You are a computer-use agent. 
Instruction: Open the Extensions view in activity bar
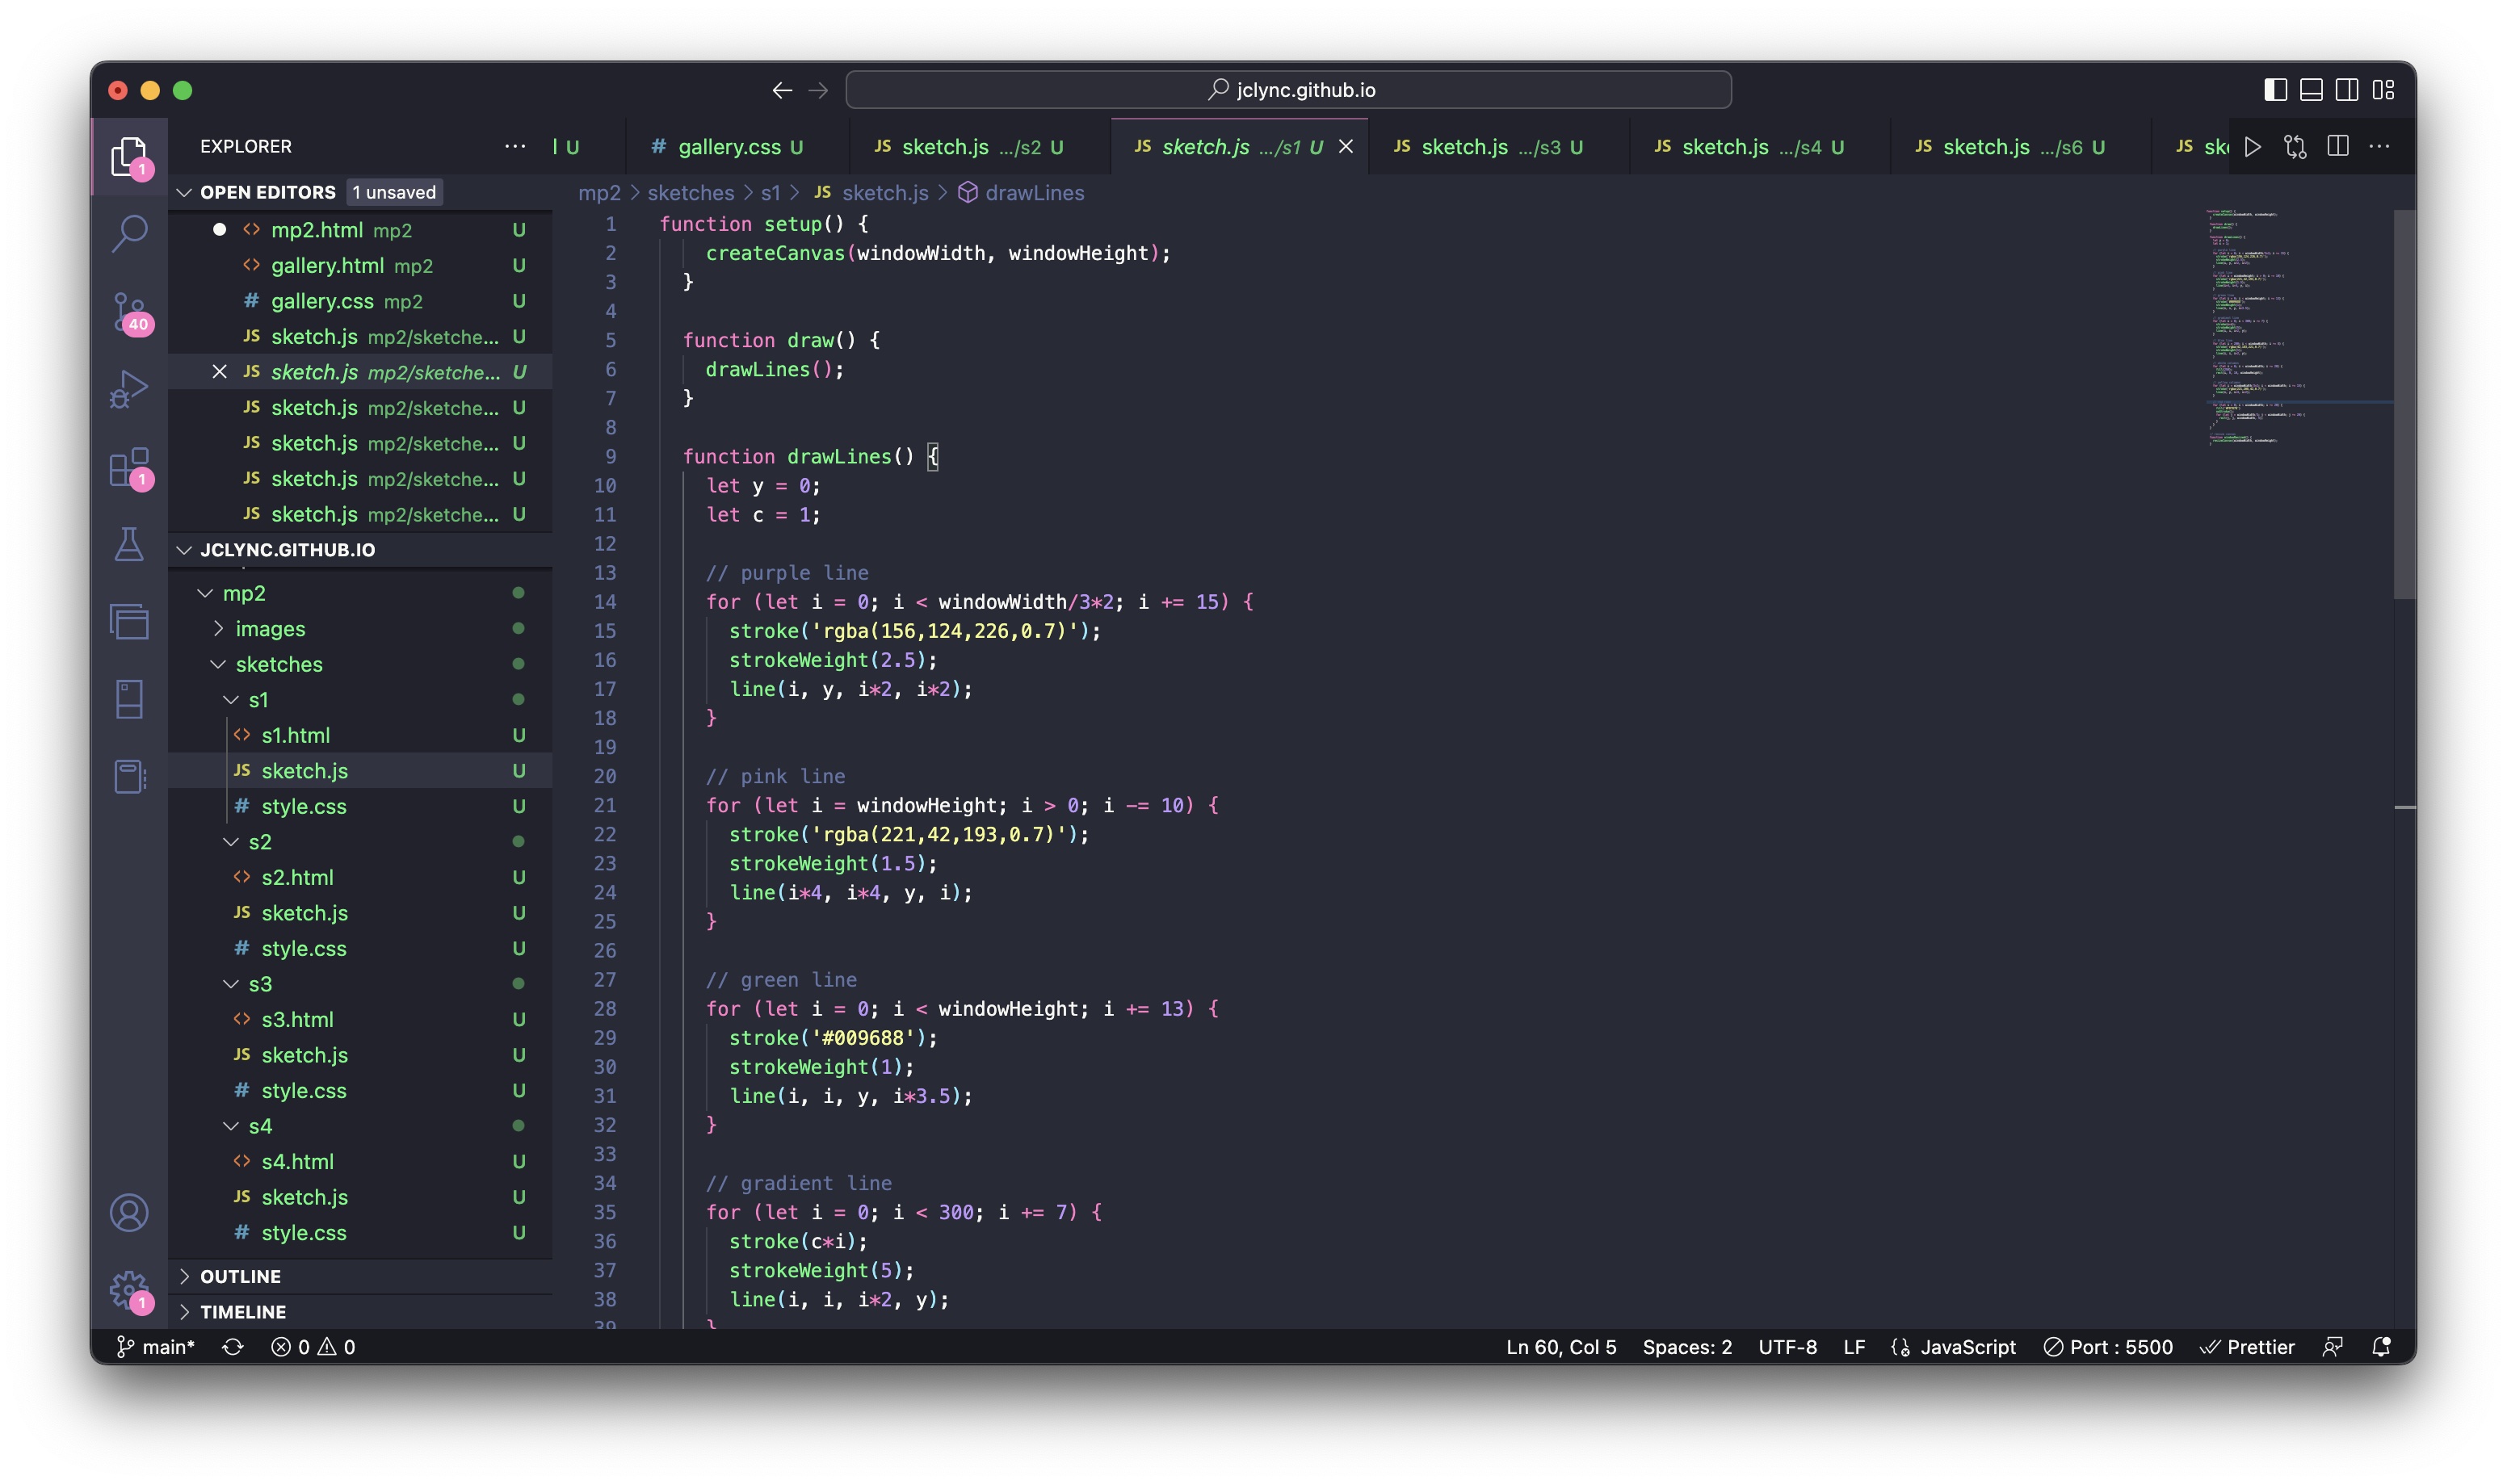click(x=129, y=467)
